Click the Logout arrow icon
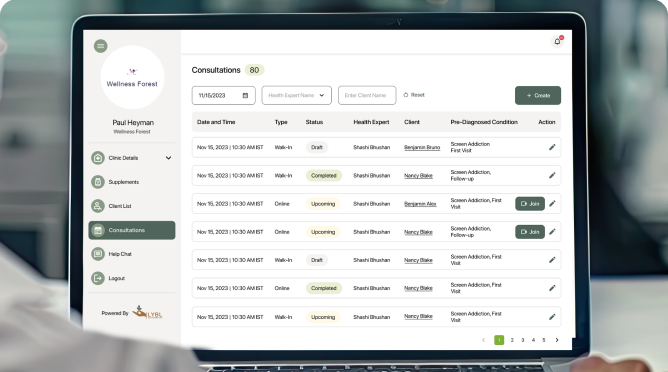The image size is (668, 372). click(98, 278)
